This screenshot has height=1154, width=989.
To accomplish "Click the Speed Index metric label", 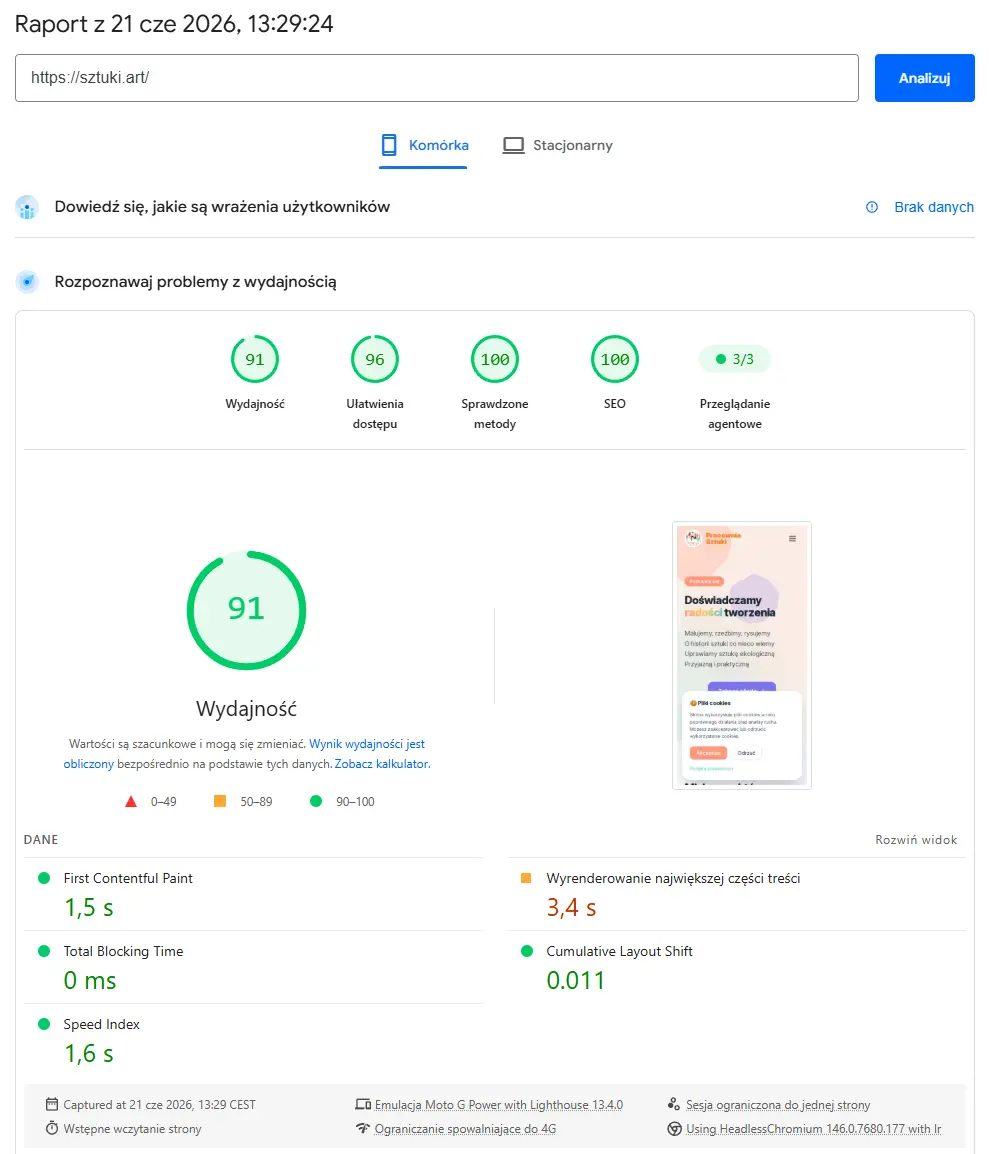I will (x=102, y=1024).
